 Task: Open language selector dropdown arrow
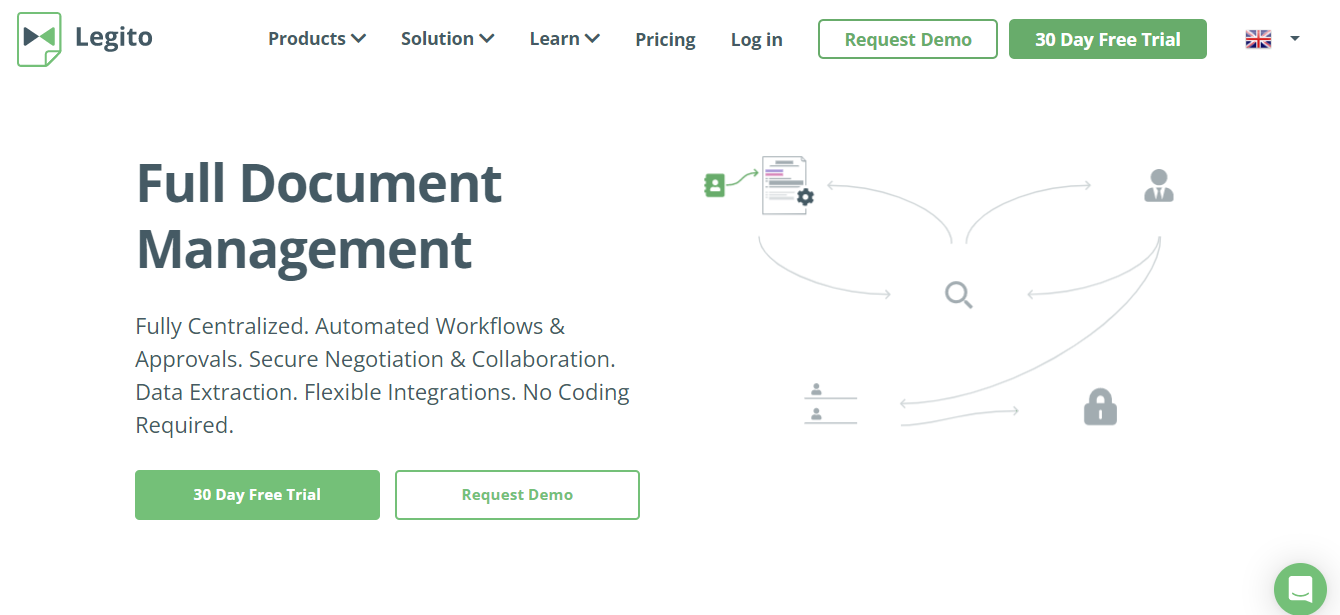coord(1295,39)
